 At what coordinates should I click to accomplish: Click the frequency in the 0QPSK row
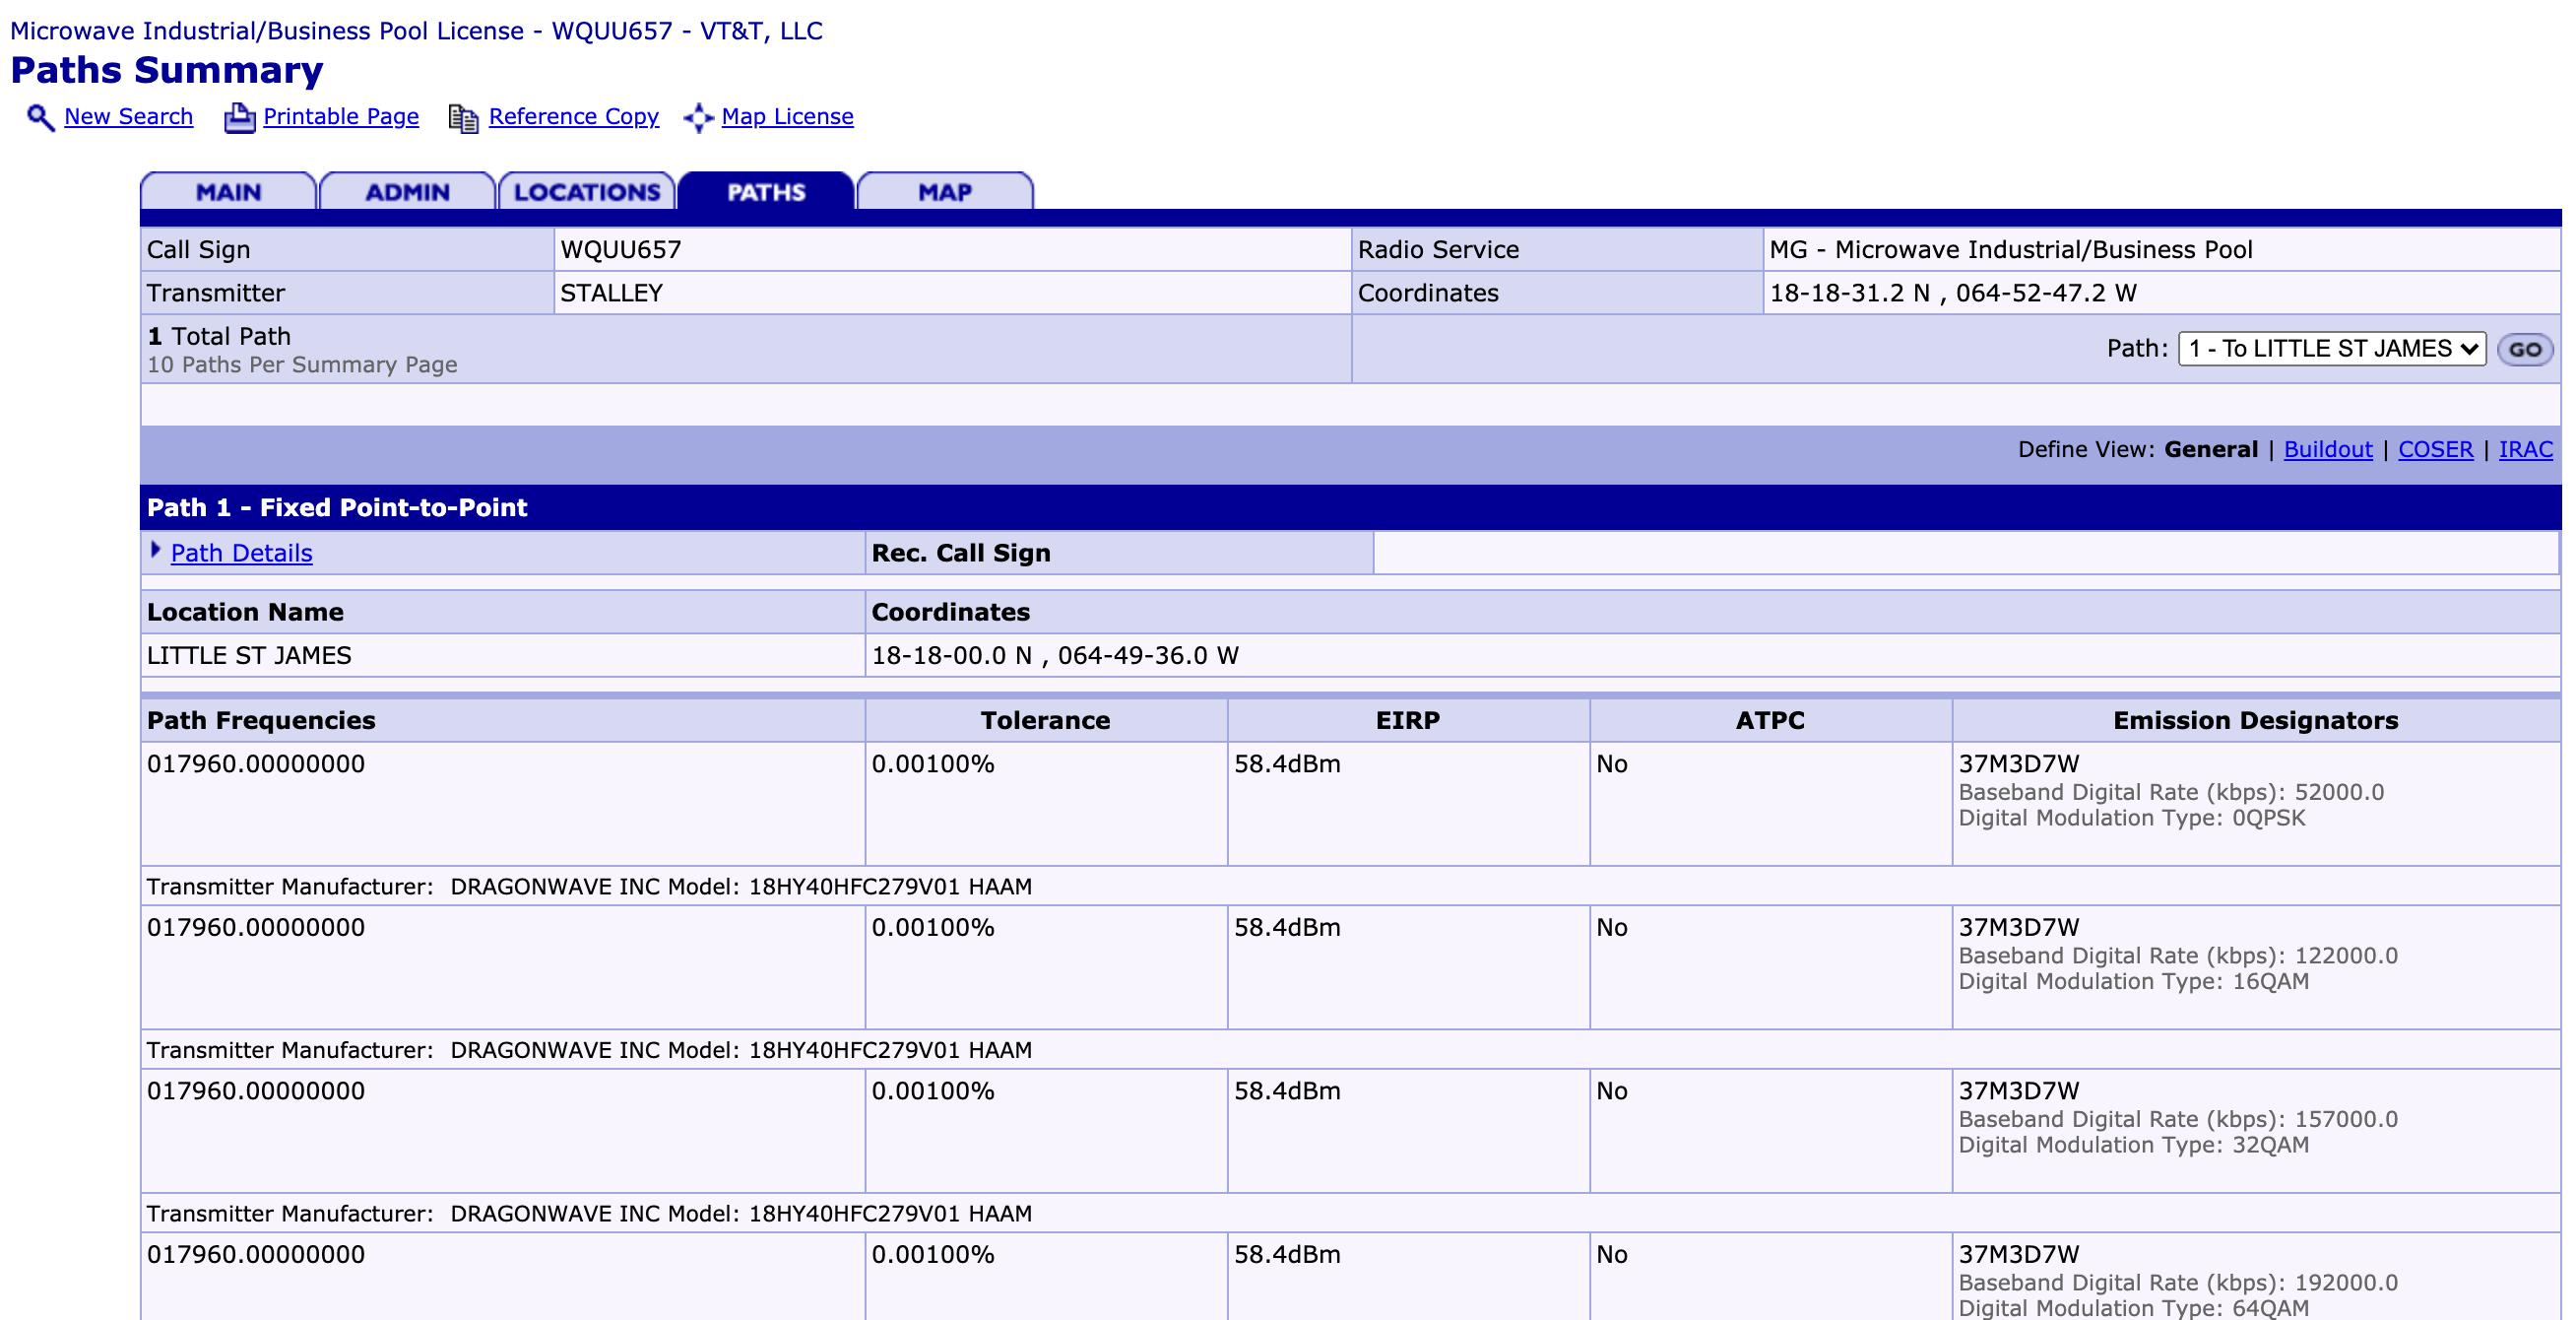coord(256,764)
